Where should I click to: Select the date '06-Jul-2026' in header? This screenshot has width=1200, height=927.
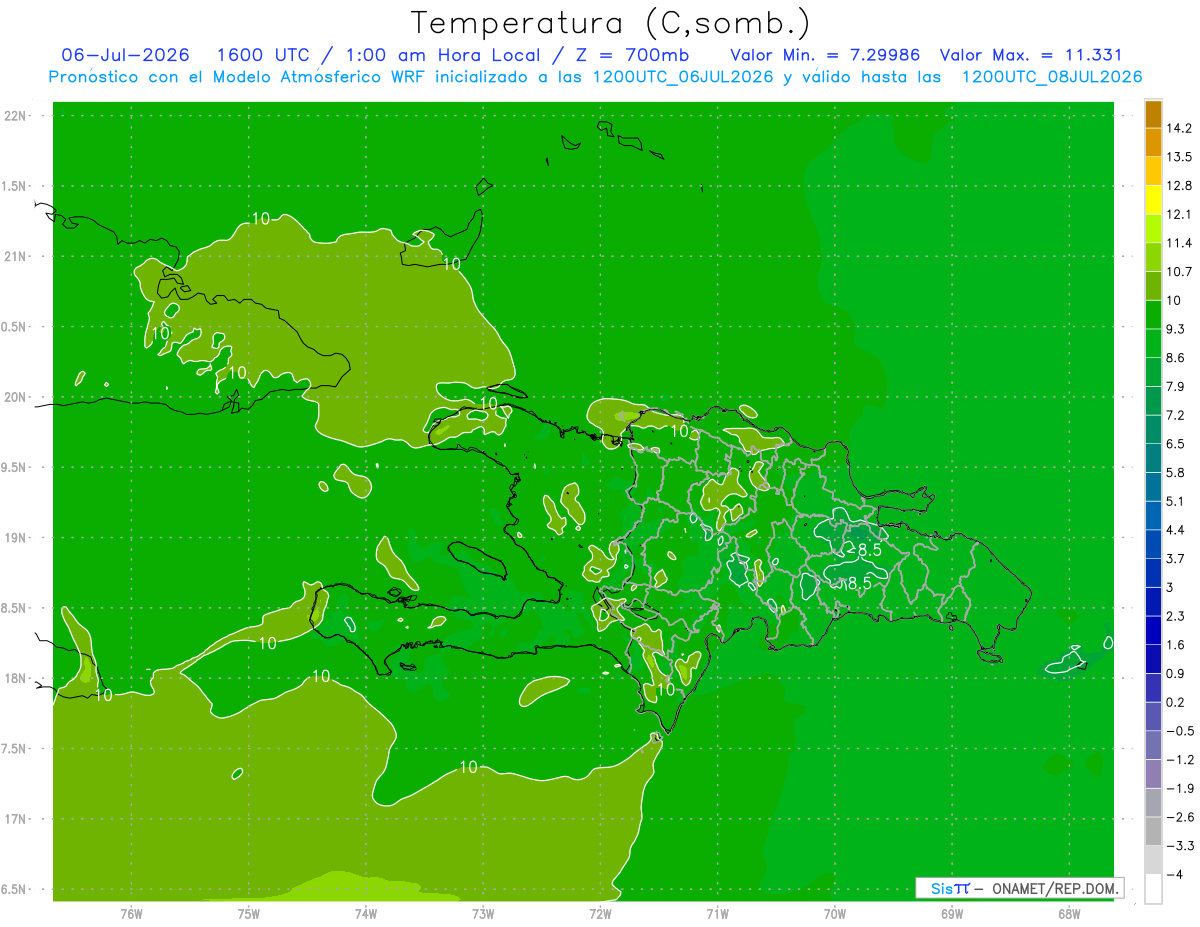click(125, 55)
